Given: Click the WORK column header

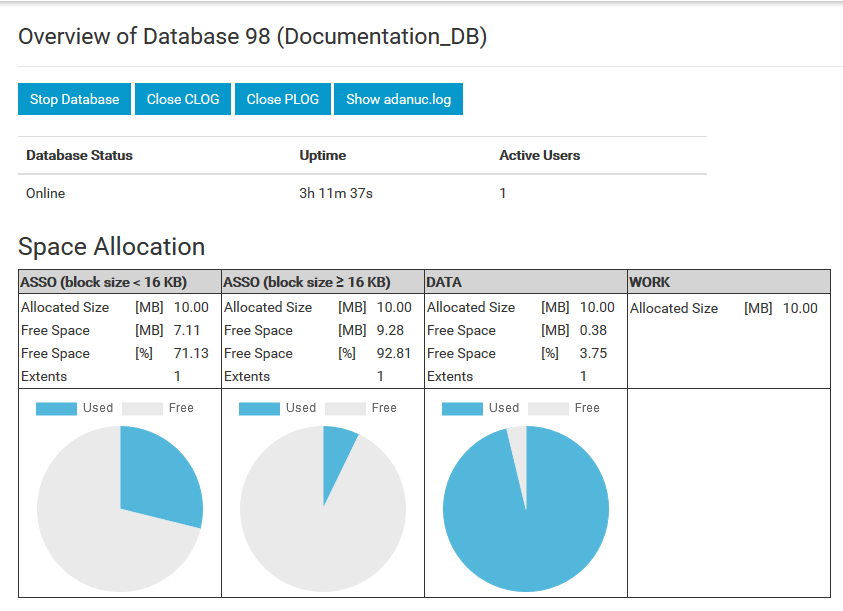Looking at the screenshot, I should point(650,283).
